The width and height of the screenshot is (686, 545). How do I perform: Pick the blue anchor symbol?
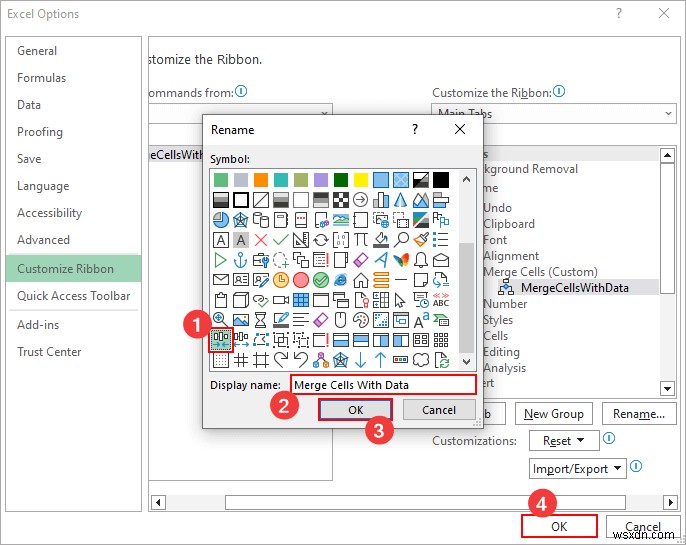(x=241, y=260)
